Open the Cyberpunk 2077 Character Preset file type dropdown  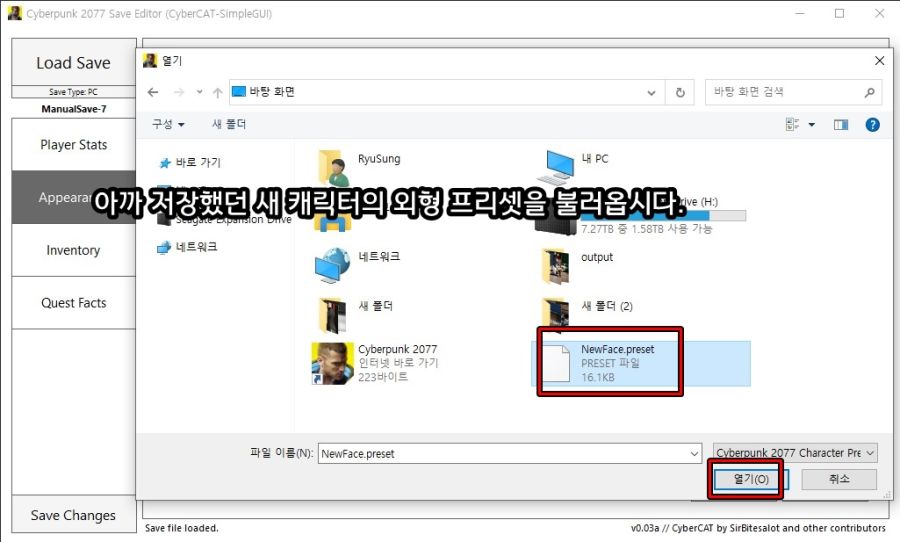(795, 453)
